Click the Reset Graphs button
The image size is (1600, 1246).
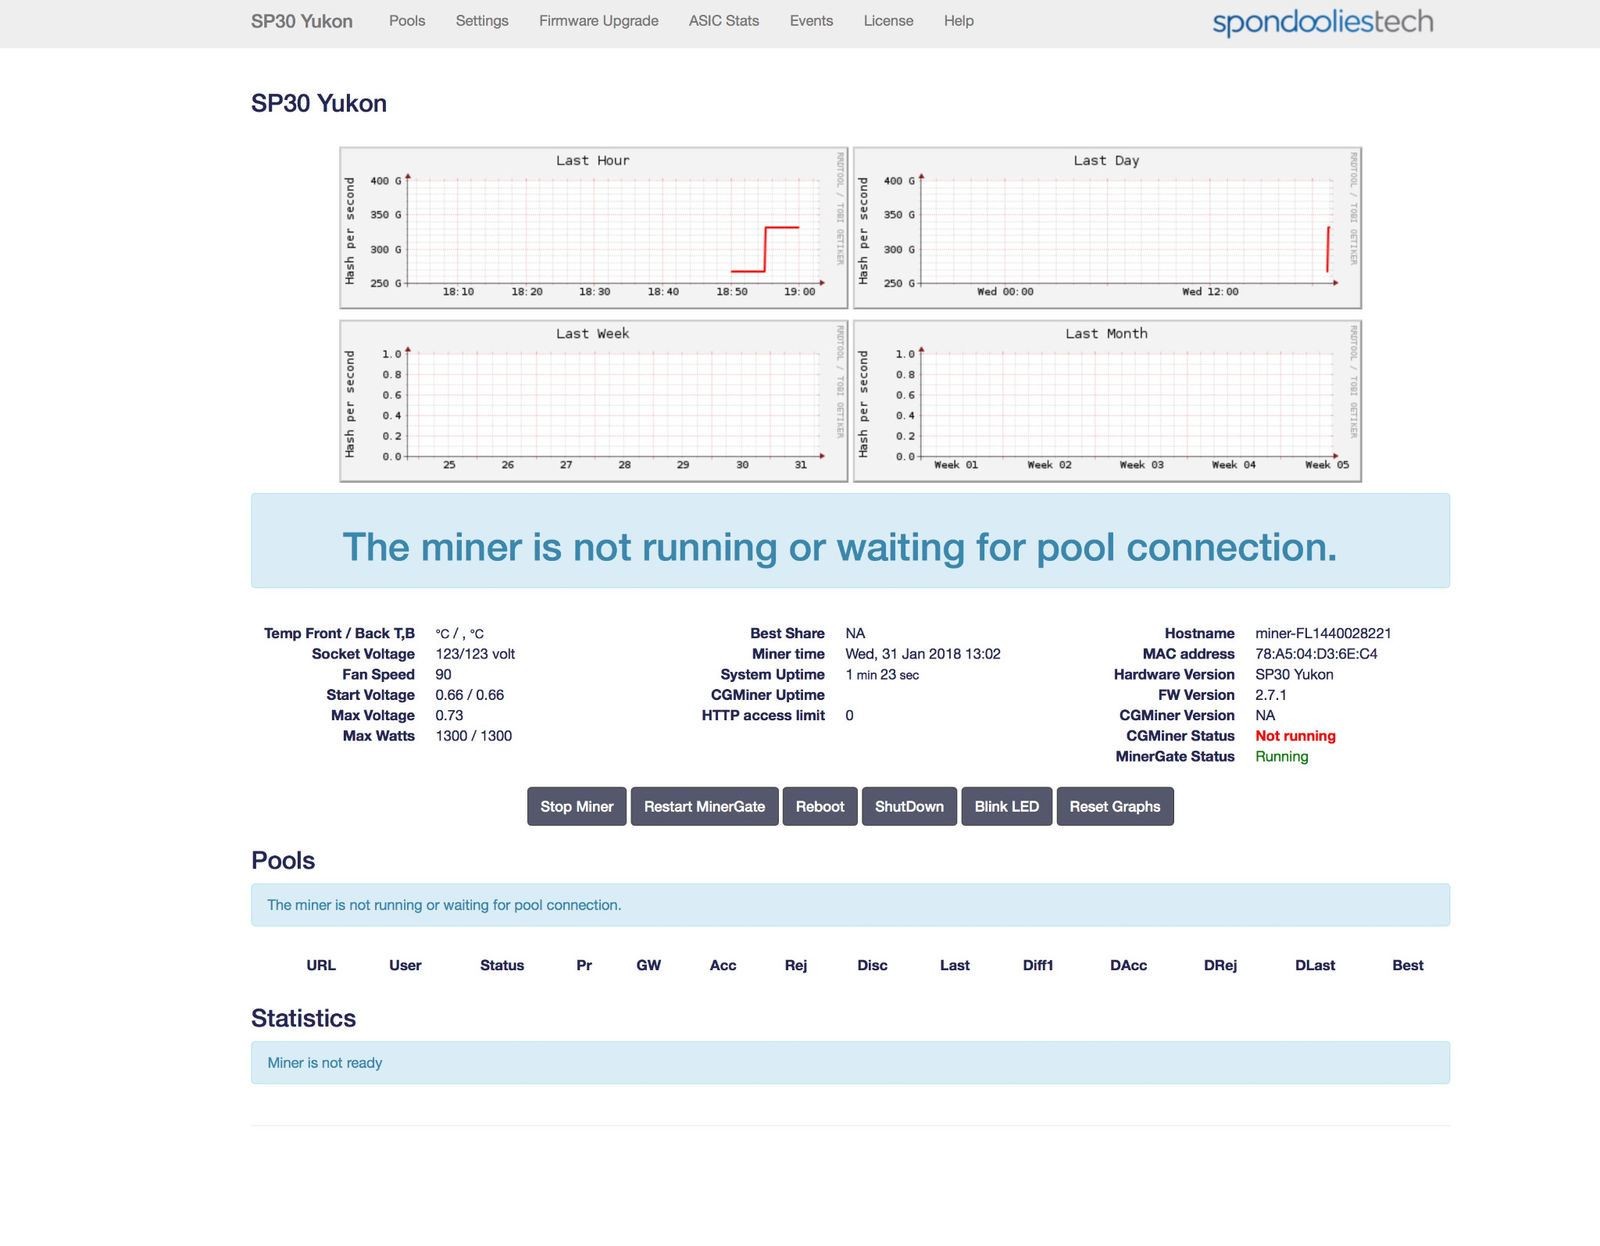tap(1115, 806)
